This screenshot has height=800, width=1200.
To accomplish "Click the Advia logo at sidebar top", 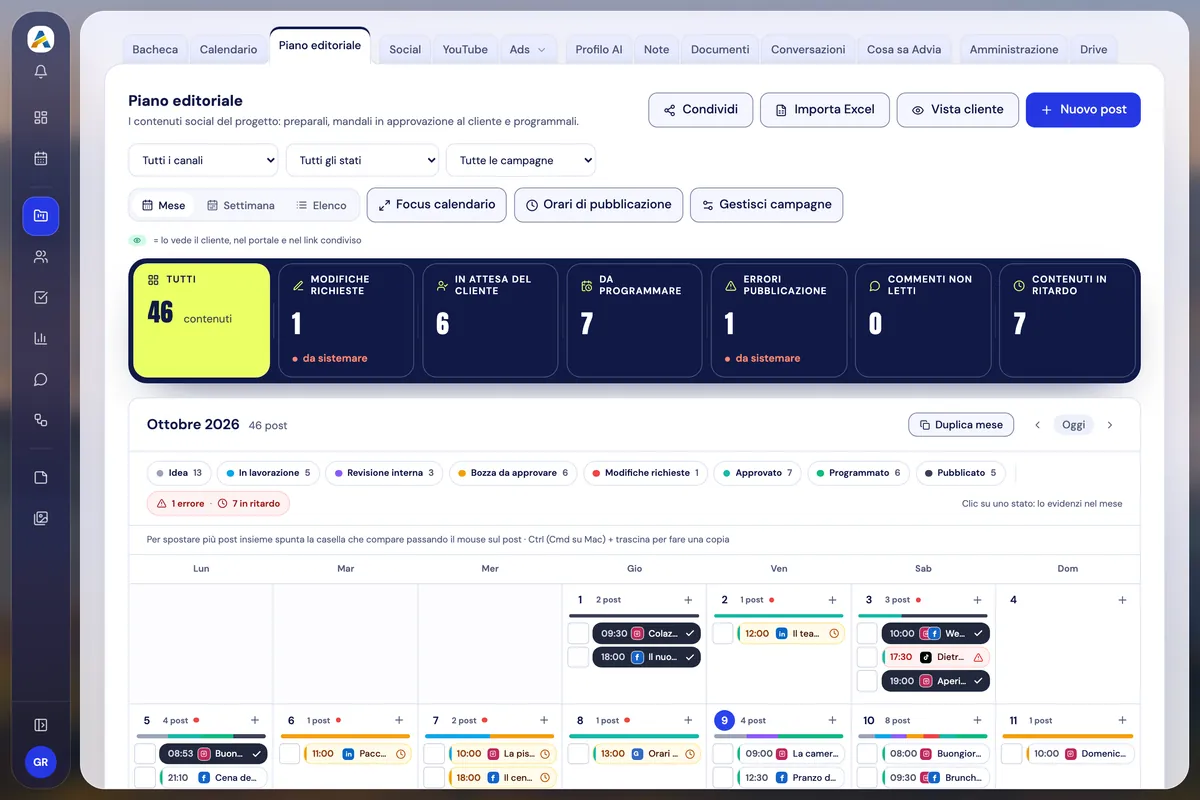I will pos(41,39).
